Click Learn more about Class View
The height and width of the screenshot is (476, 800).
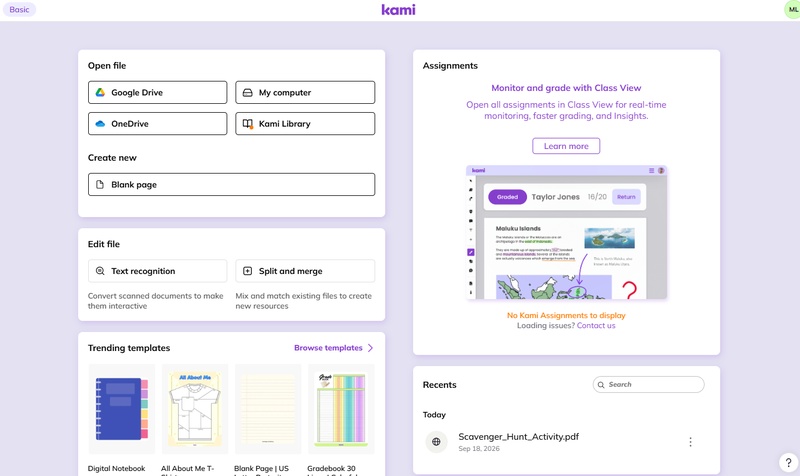coord(566,146)
